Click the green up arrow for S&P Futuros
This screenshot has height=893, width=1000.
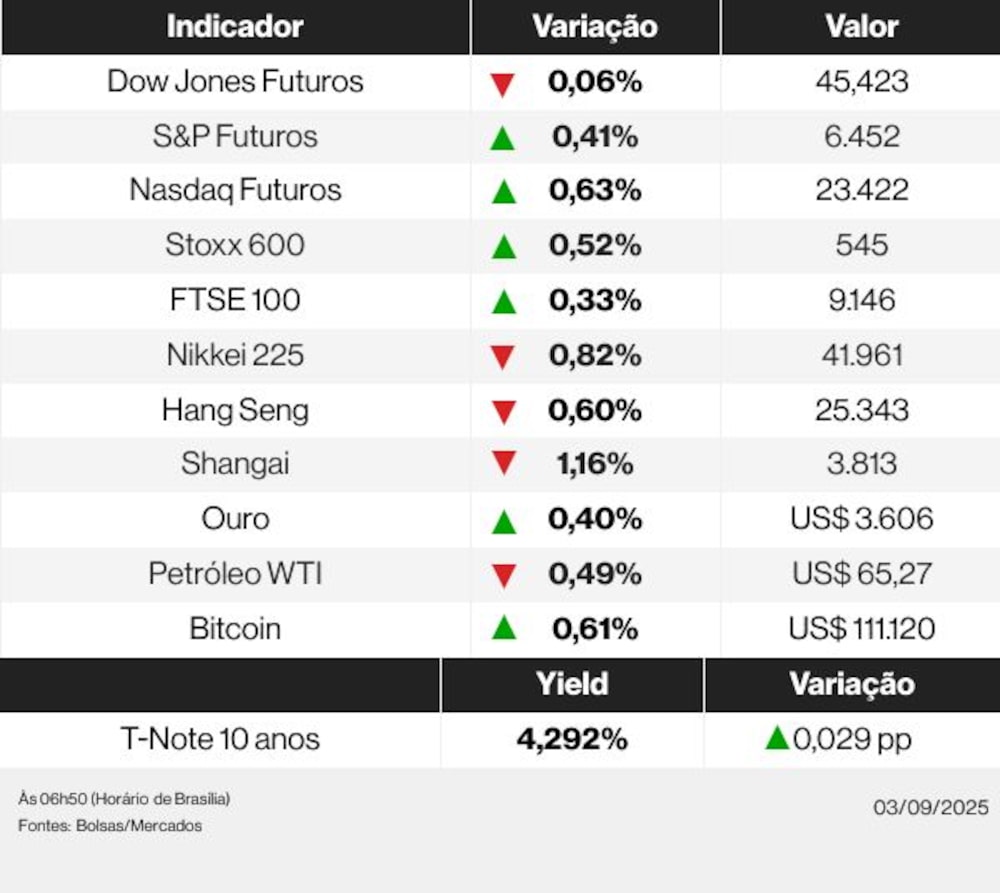(x=502, y=138)
